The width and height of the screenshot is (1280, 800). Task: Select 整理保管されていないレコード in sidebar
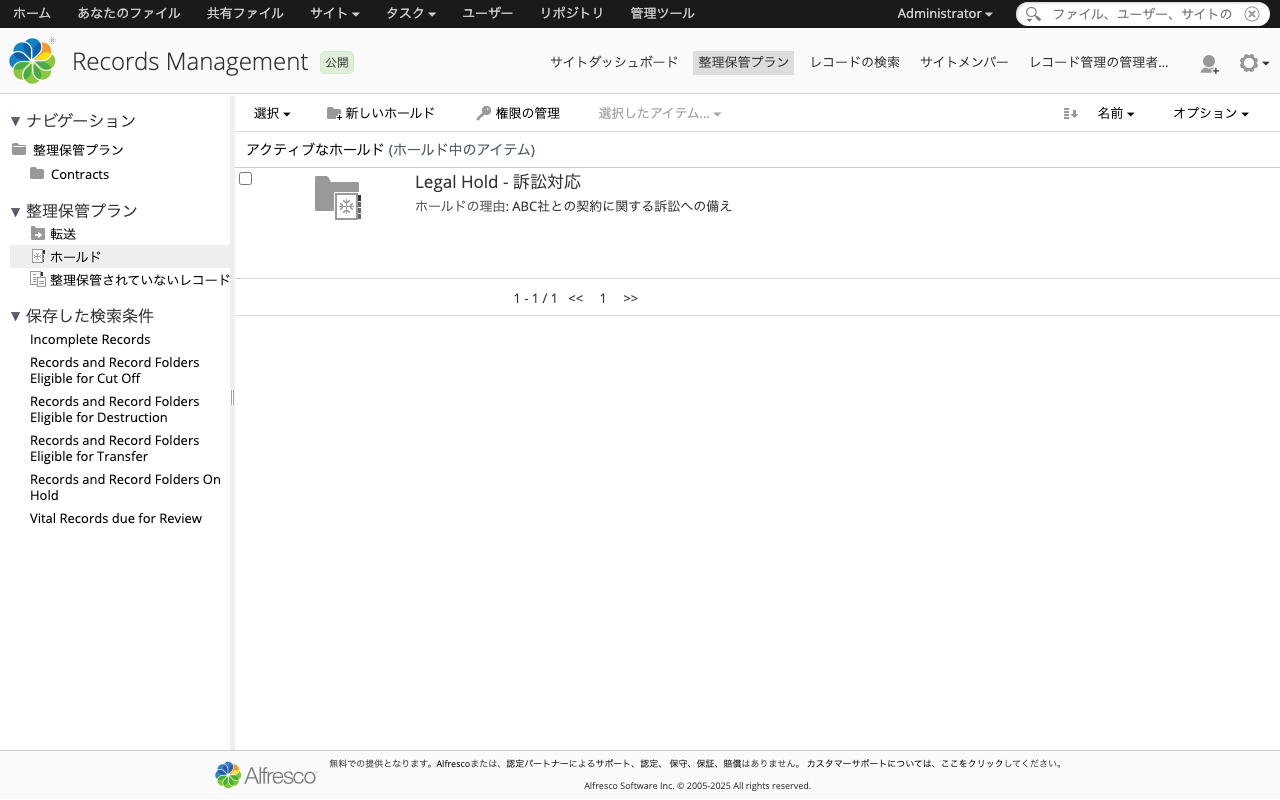[140, 280]
